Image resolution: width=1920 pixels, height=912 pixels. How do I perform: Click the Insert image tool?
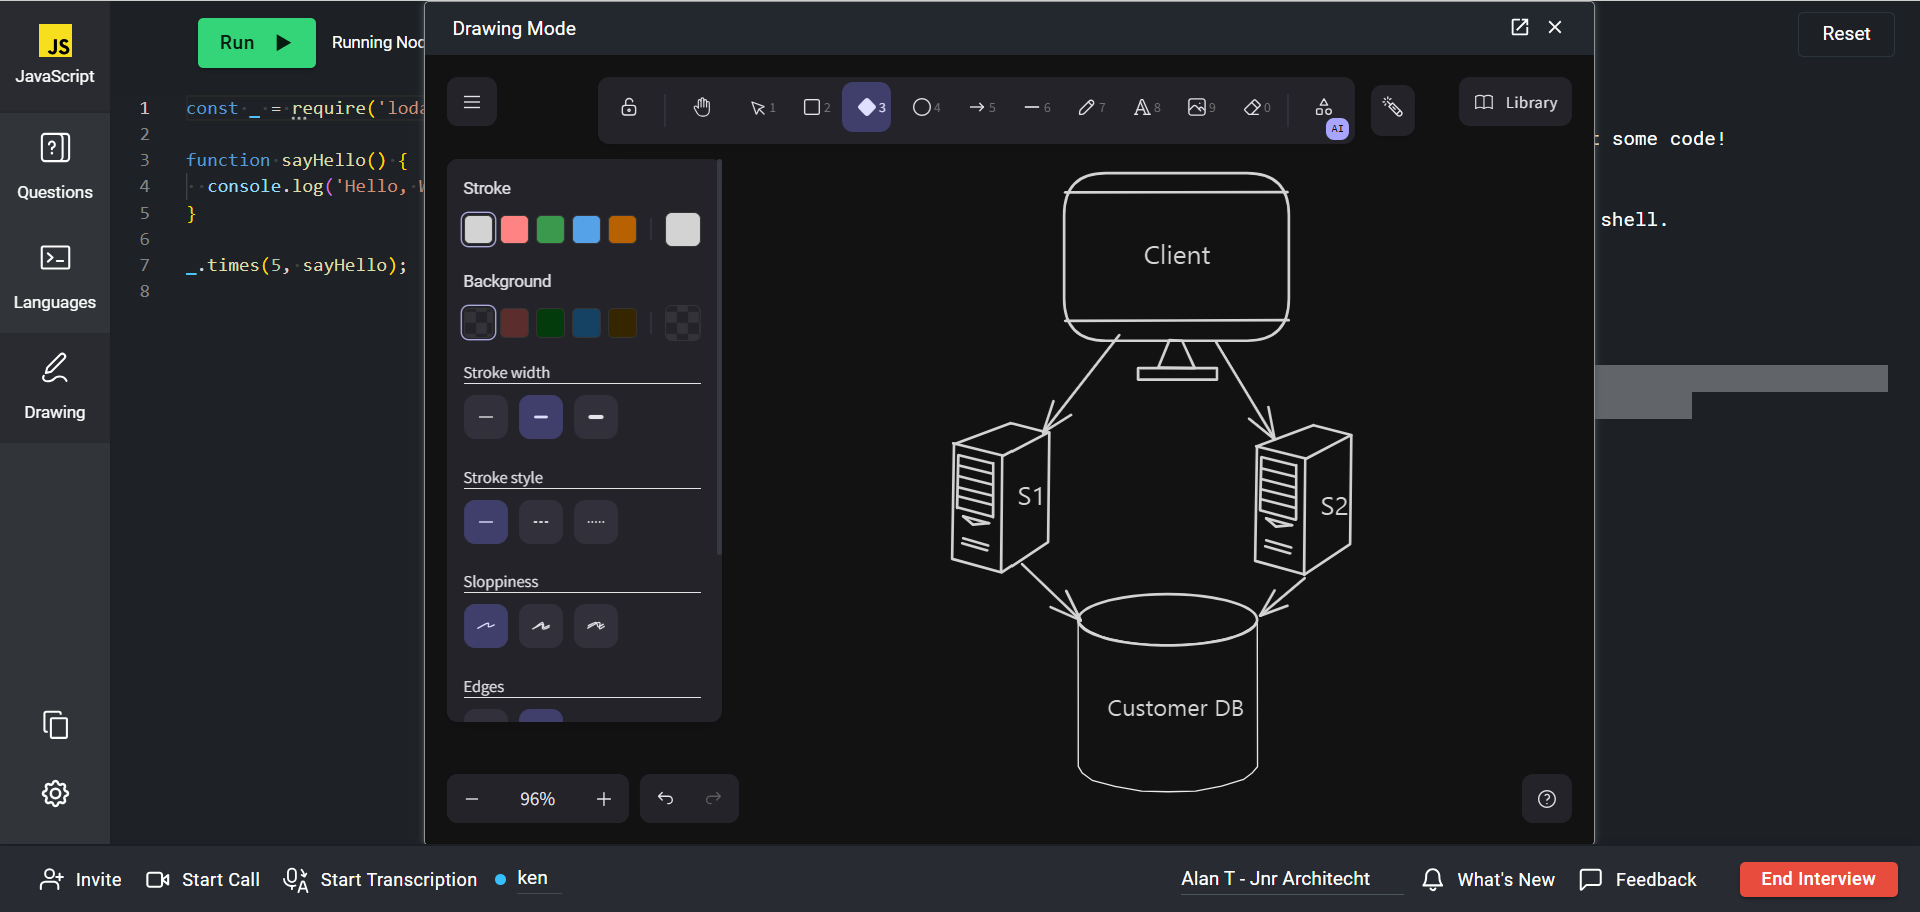pos(1197,107)
